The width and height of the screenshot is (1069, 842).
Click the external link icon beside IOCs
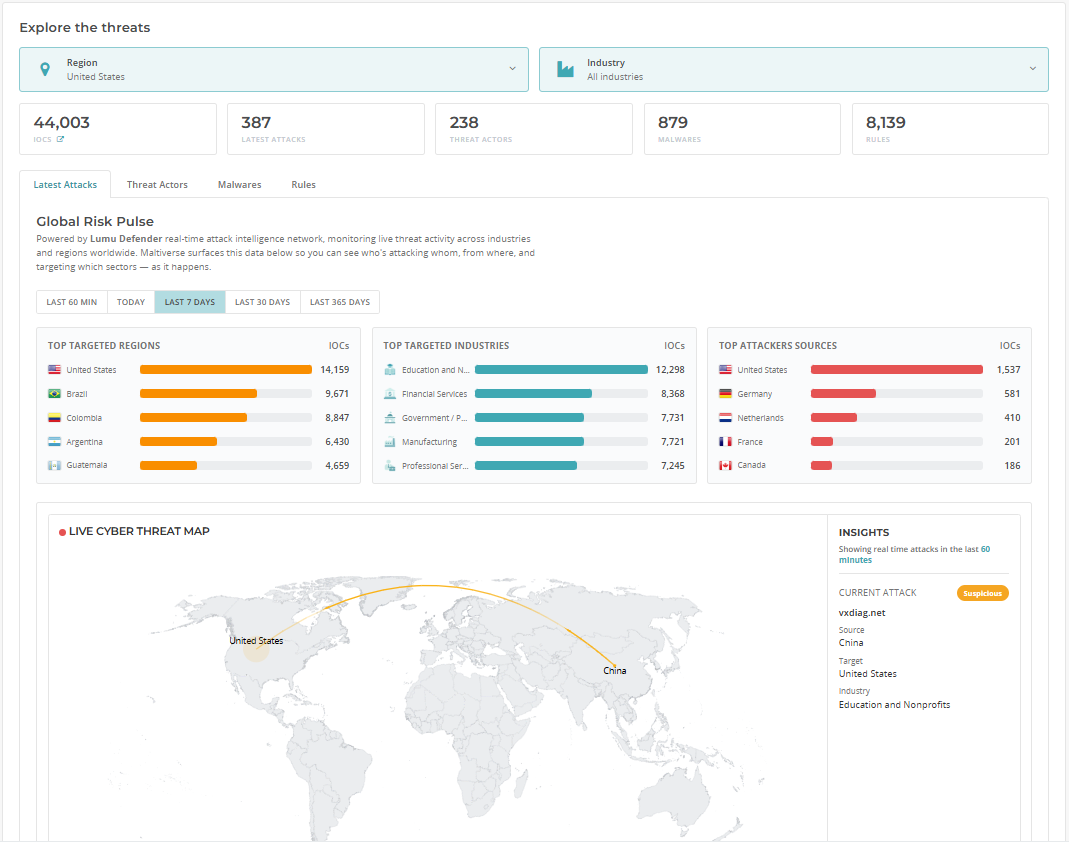(x=60, y=139)
